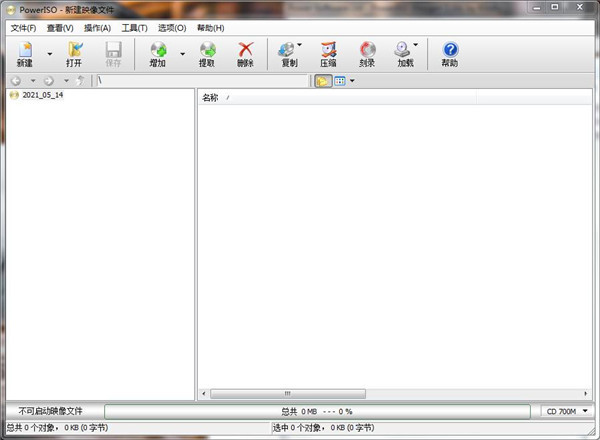Click the Save (保存) toolbar icon
600x440 pixels.
click(x=113, y=54)
